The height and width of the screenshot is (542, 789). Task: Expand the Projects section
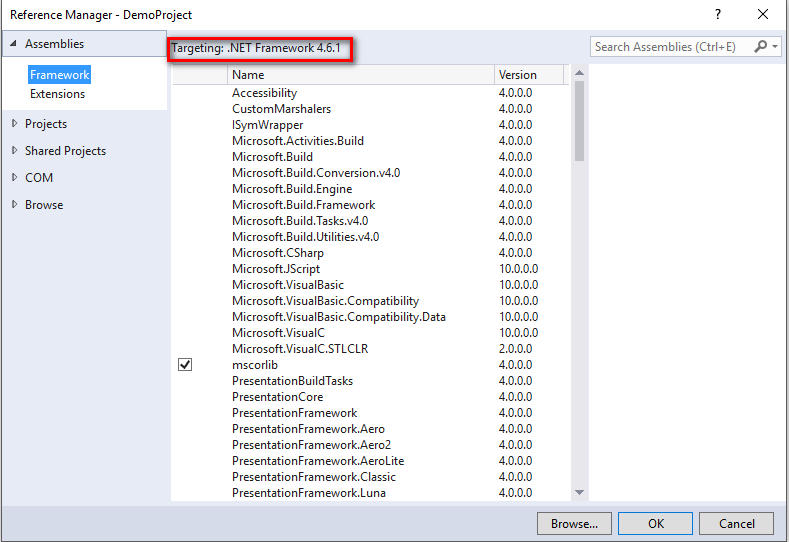tap(14, 123)
